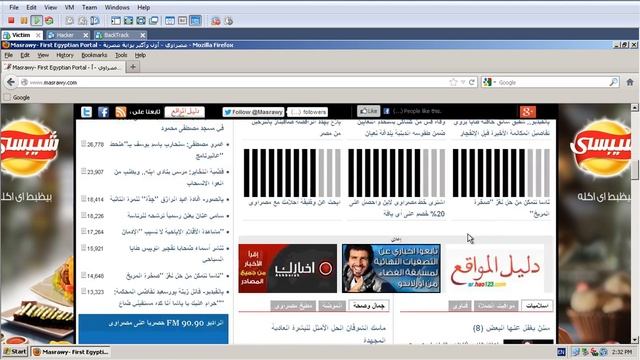This screenshot has height=360, width=640.
Task: Open the اخبارك news ad banner
Action: 288,268
